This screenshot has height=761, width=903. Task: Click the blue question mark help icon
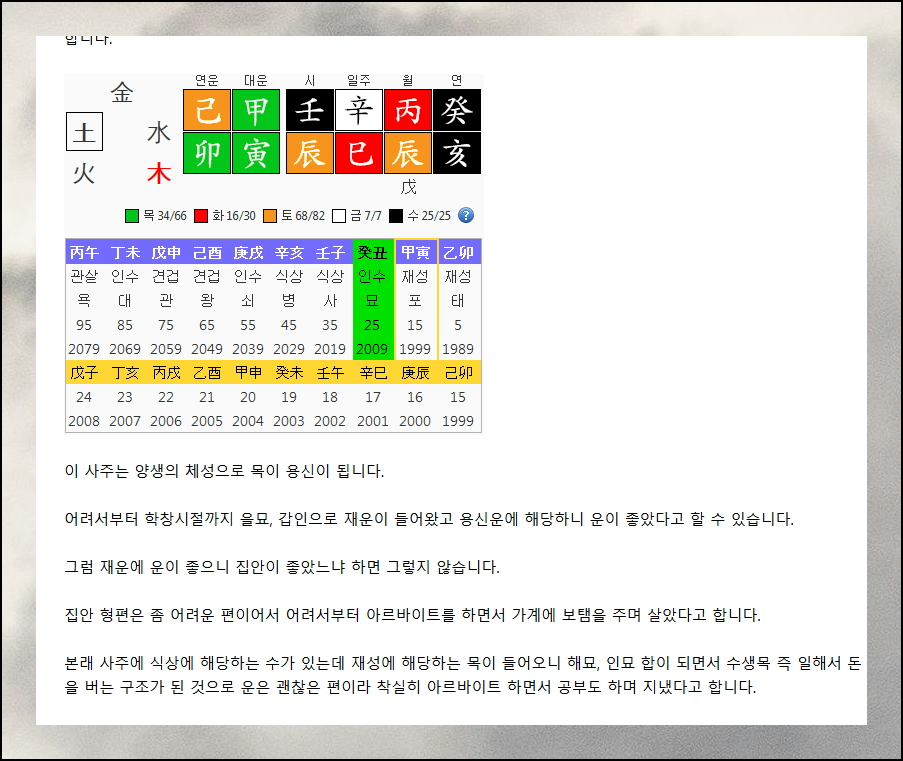466,215
